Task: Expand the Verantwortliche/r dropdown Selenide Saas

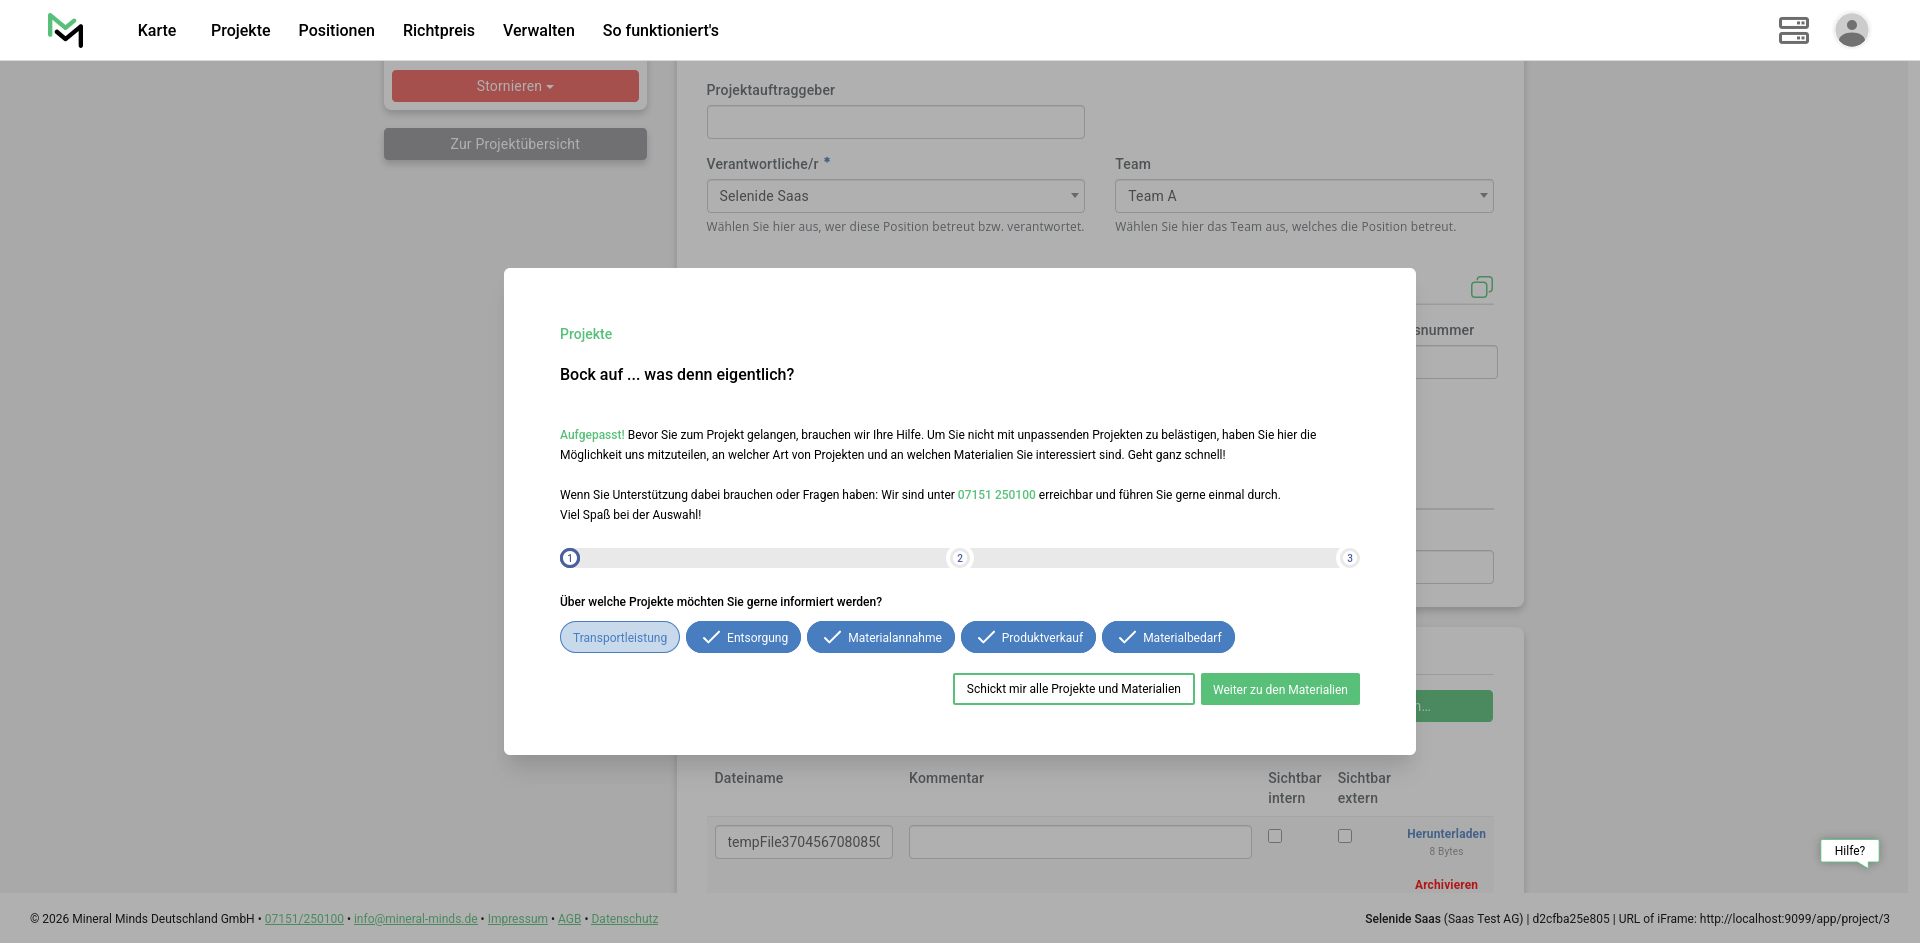Action: [895, 196]
